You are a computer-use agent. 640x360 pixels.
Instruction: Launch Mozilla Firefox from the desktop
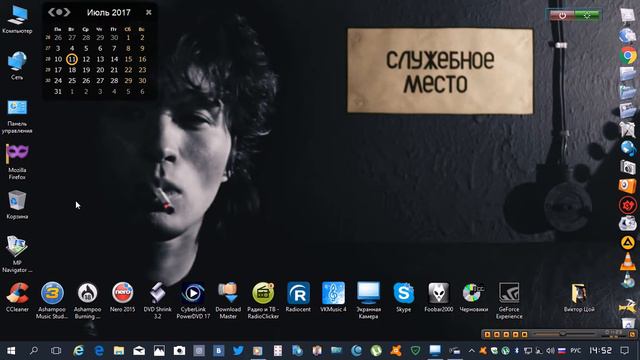tap(17, 162)
